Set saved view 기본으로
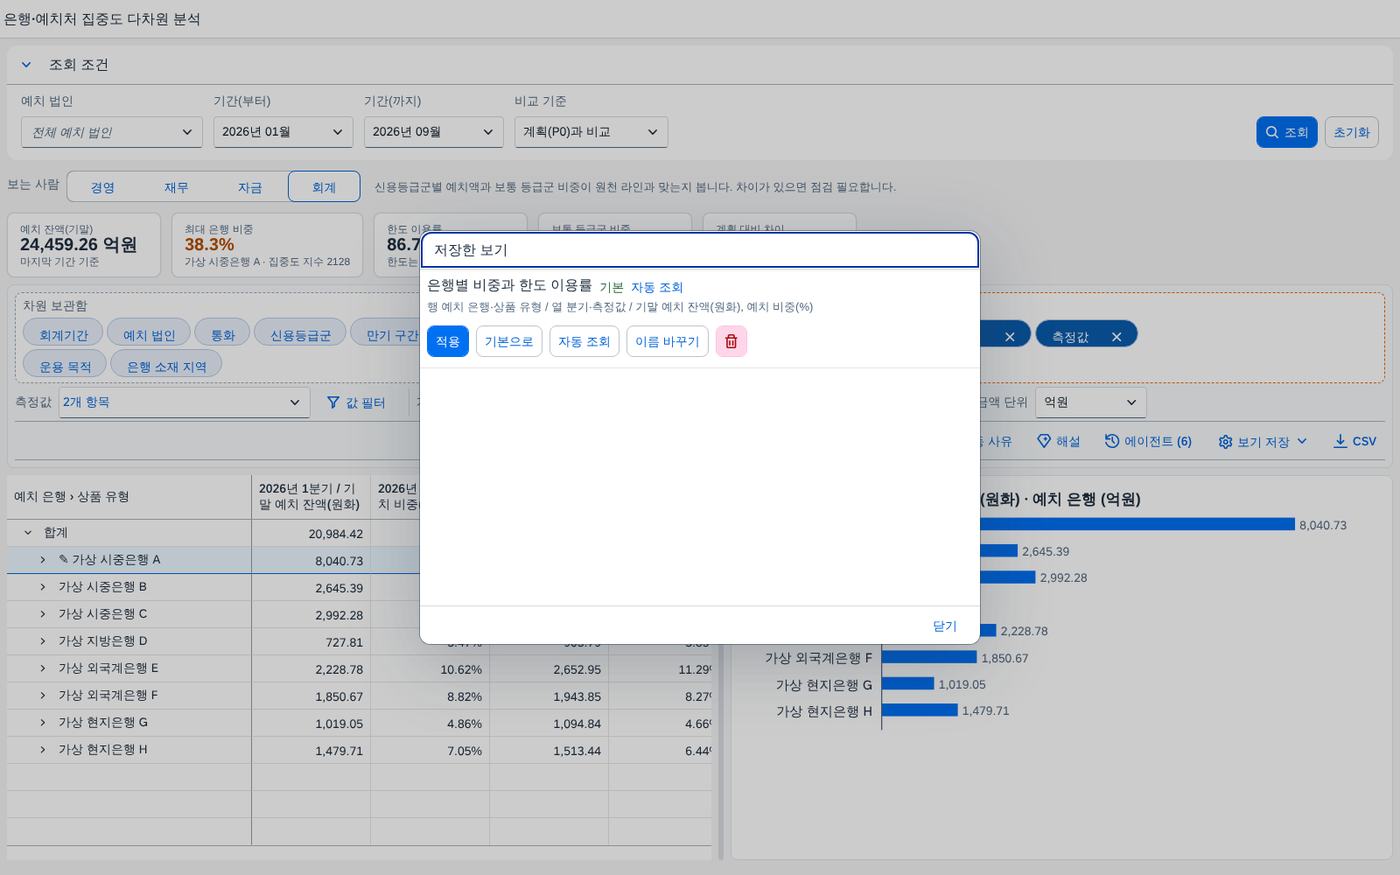 [x=509, y=341]
